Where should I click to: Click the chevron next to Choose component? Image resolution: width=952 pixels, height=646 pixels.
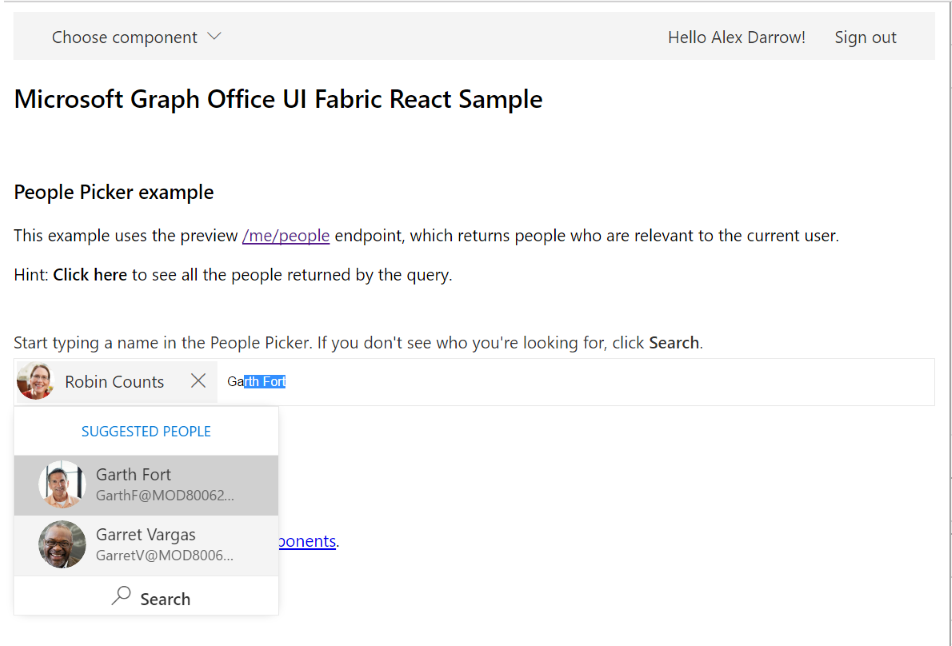pos(214,36)
